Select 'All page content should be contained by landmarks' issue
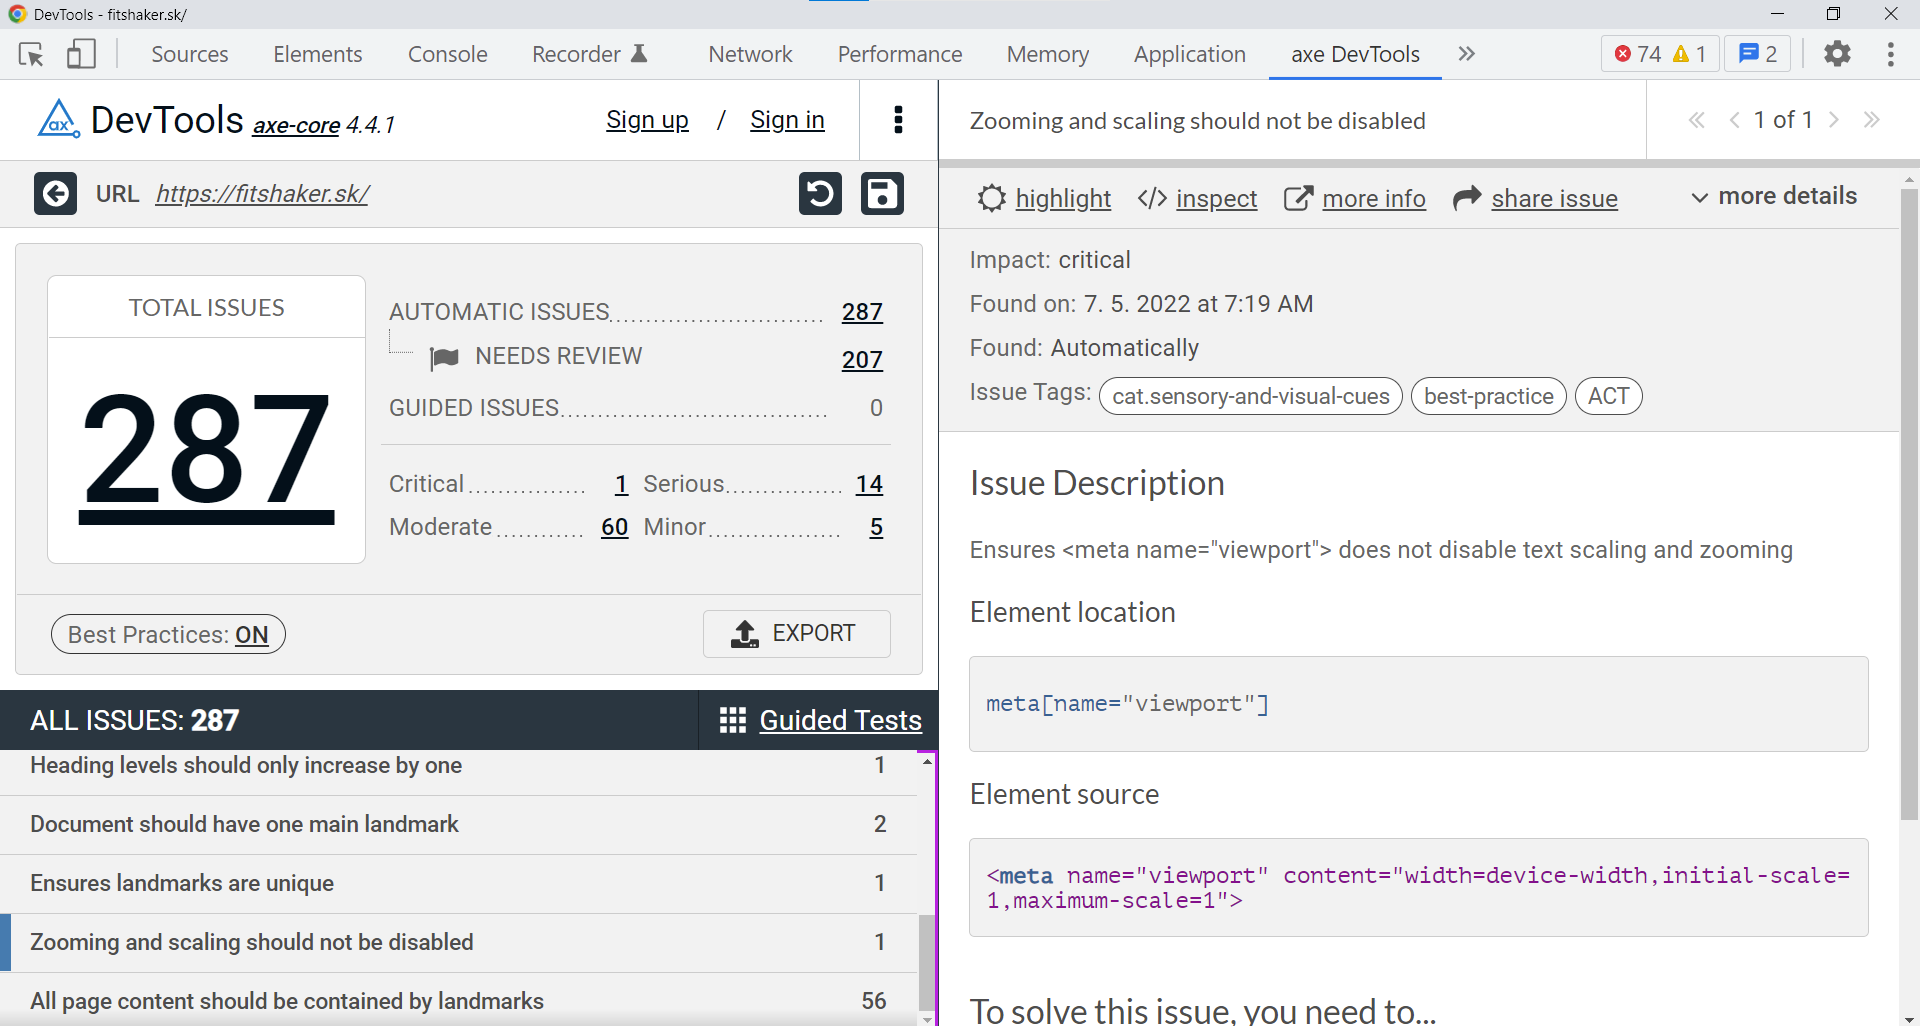 coord(287,1000)
